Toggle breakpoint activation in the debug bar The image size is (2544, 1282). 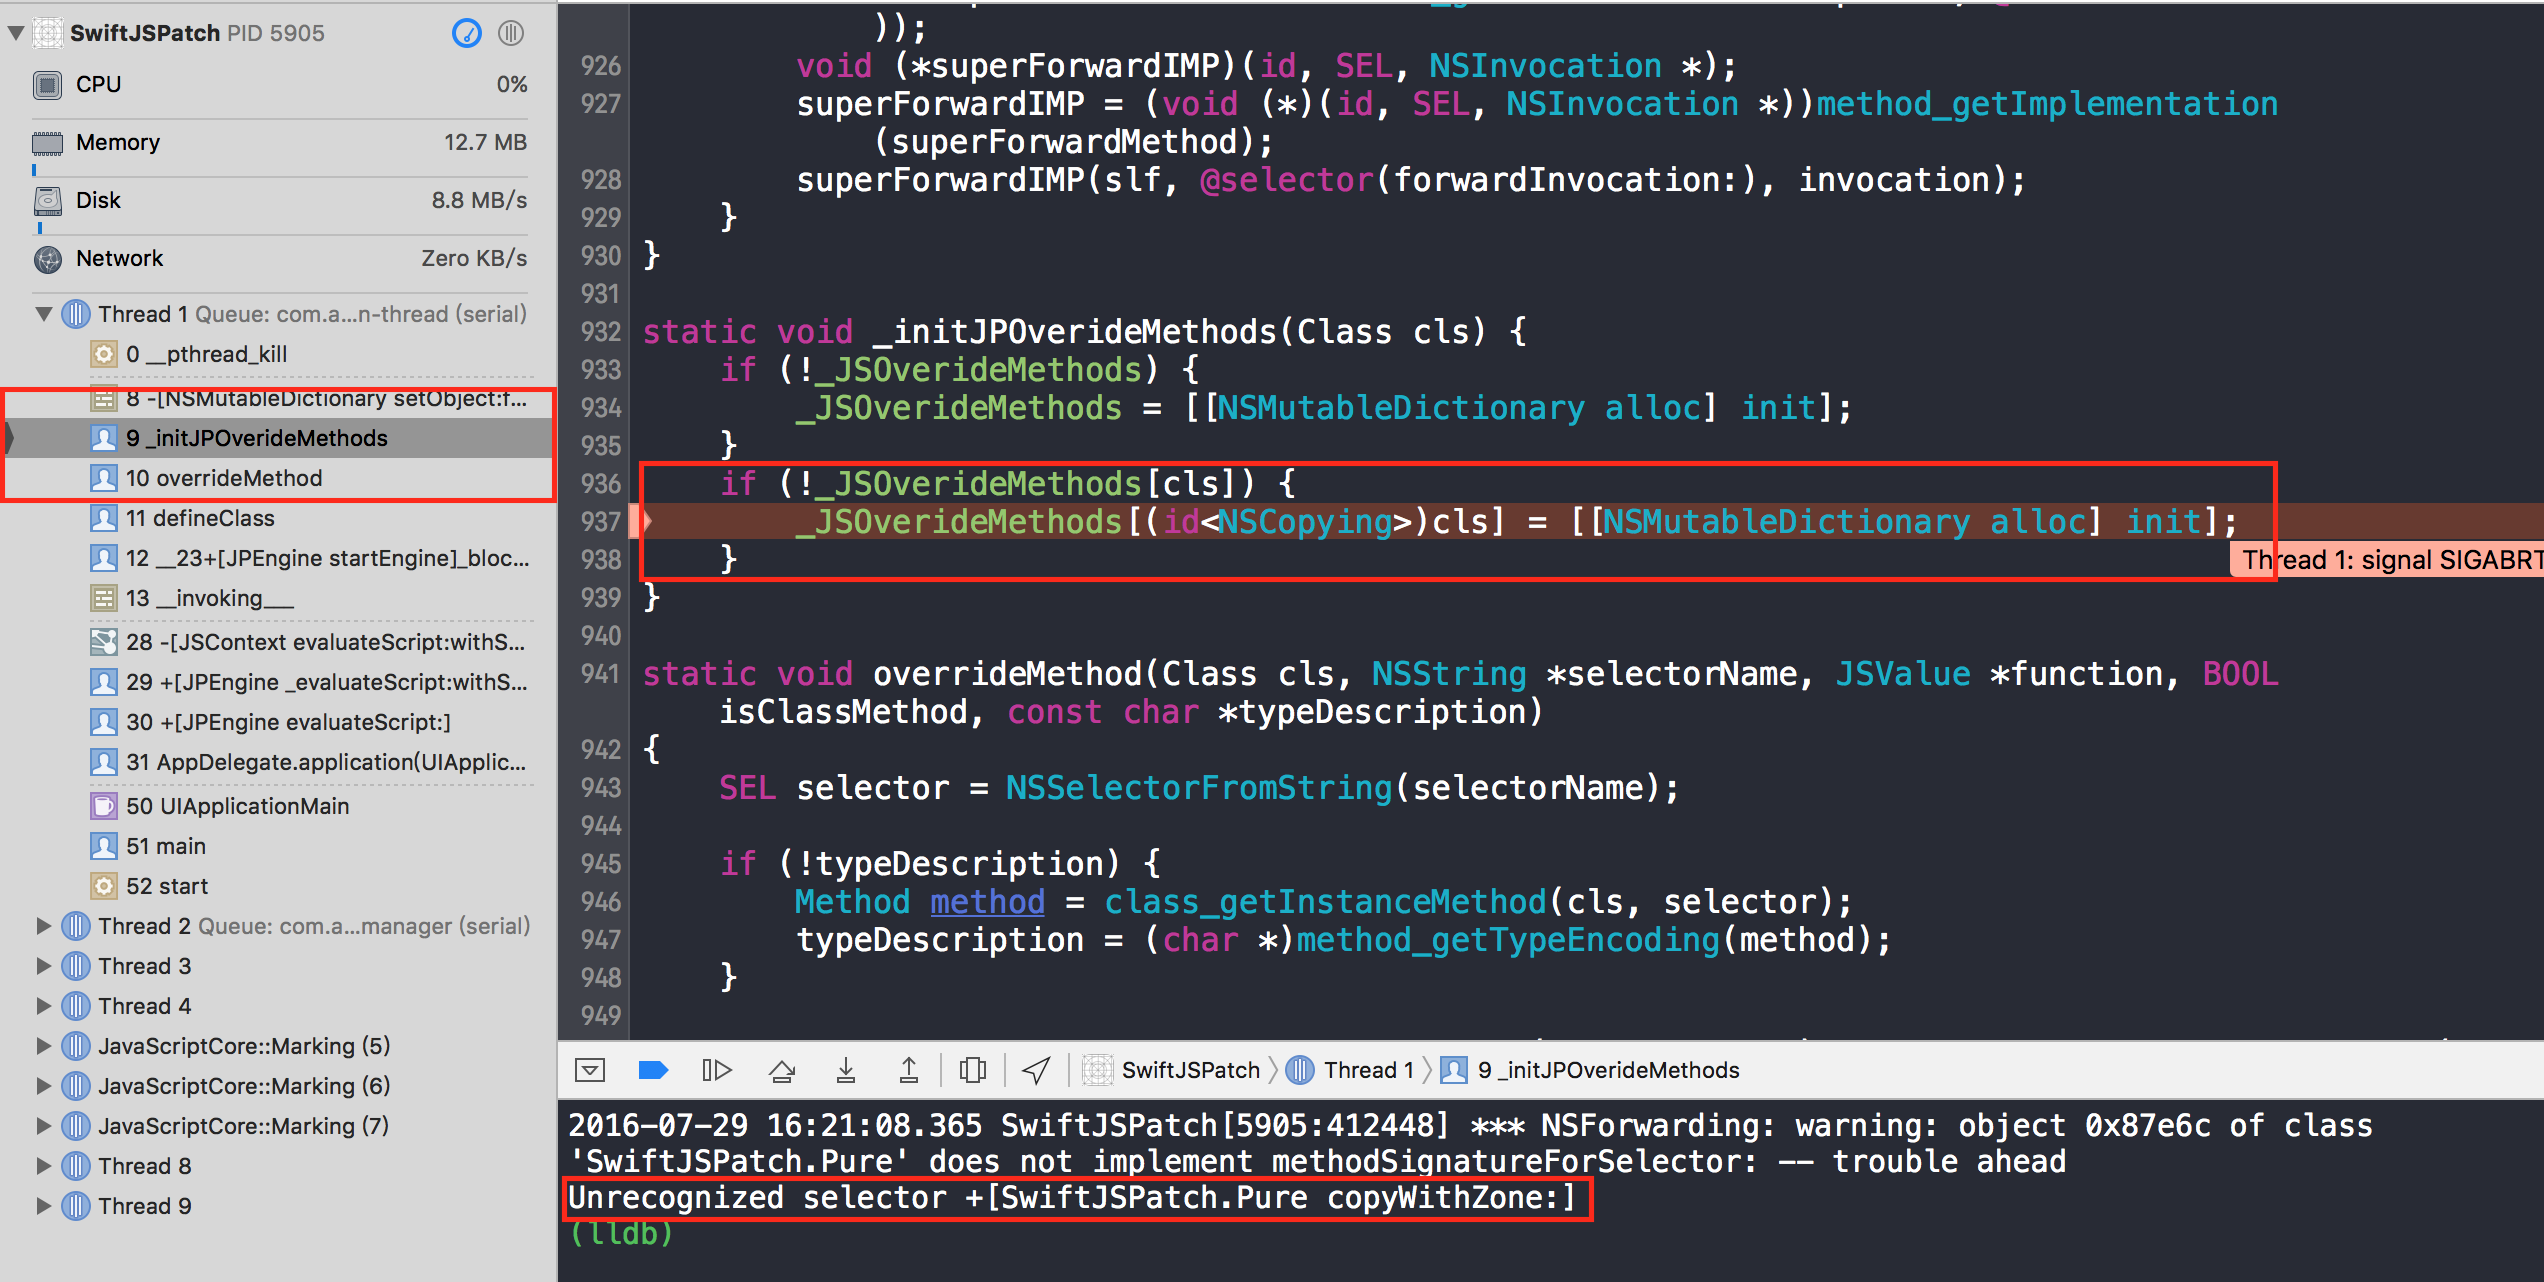[x=653, y=1069]
